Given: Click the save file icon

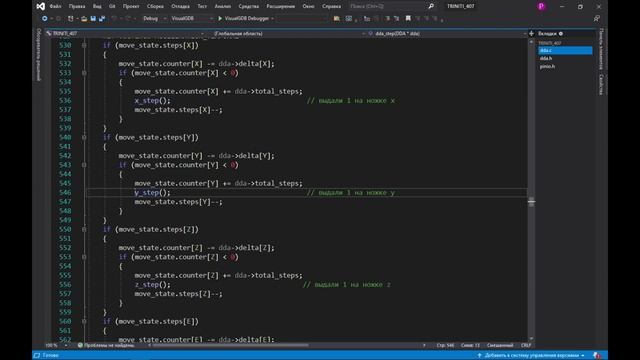Looking at the screenshot, I should 93,18.
